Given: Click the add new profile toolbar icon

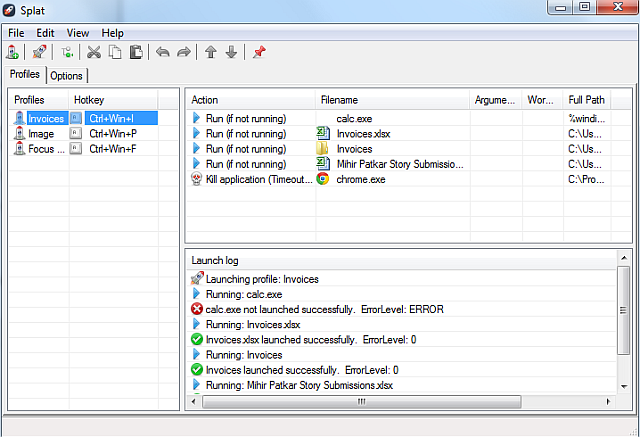Looking at the screenshot, I should click(x=14, y=52).
